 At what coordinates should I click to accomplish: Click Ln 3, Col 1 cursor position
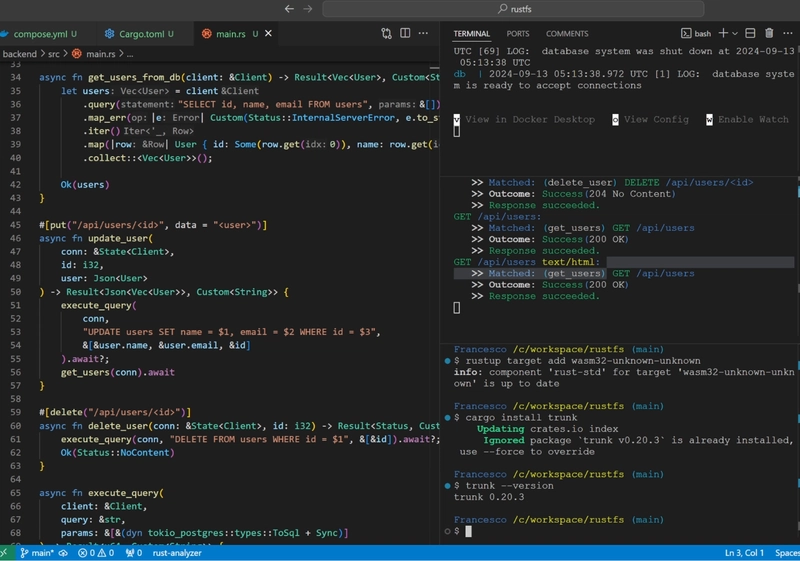tap(744, 553)
